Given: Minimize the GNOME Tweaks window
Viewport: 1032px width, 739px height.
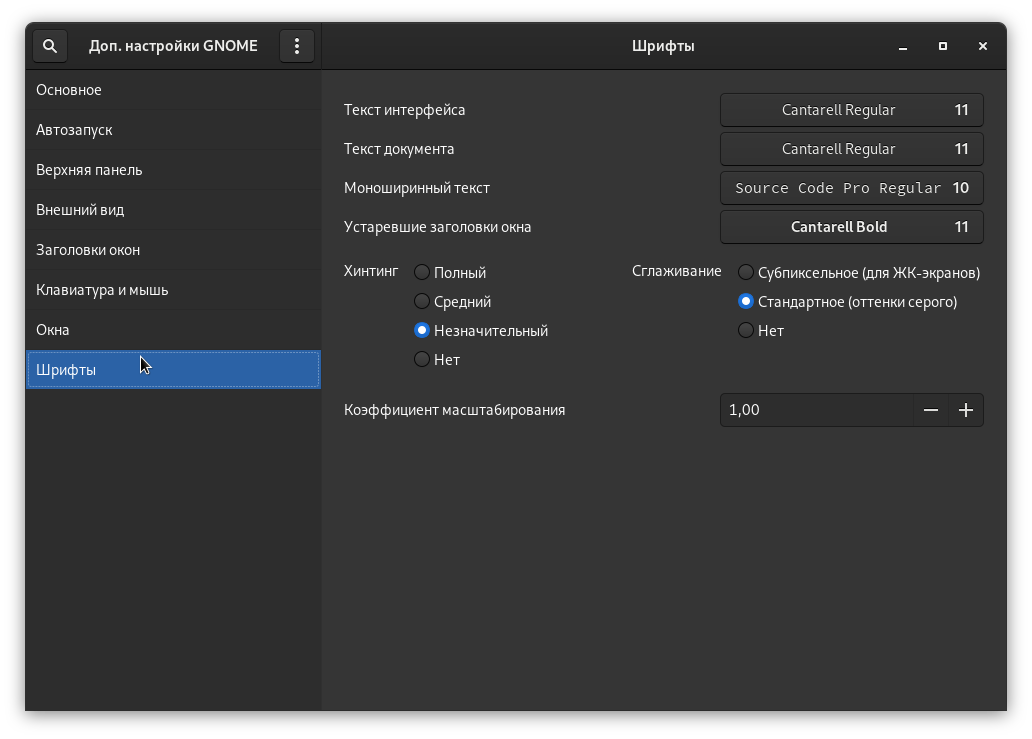Looking at the screenshot, I should (903, 46).
